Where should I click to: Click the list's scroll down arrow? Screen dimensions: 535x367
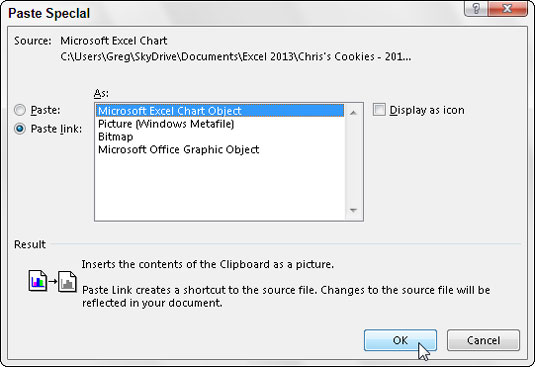coord(353,210)
